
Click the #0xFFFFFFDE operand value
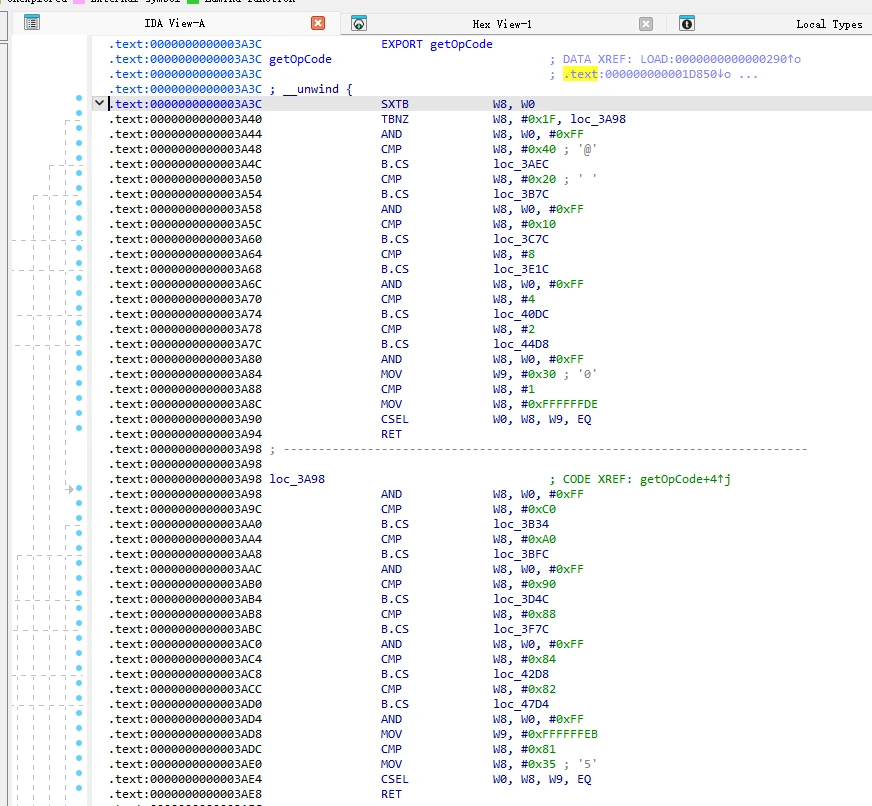point(559,404)
